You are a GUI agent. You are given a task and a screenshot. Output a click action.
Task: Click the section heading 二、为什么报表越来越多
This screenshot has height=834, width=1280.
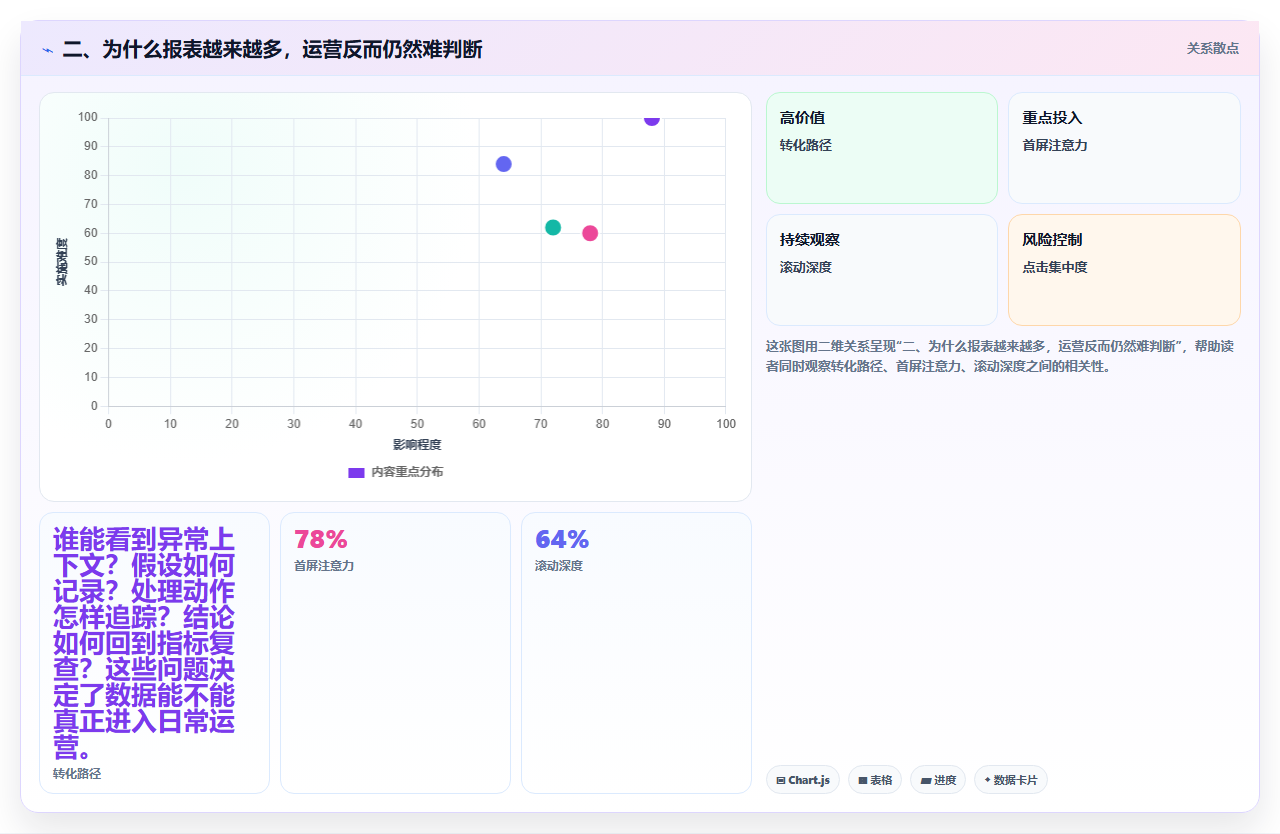click(273, 49)
